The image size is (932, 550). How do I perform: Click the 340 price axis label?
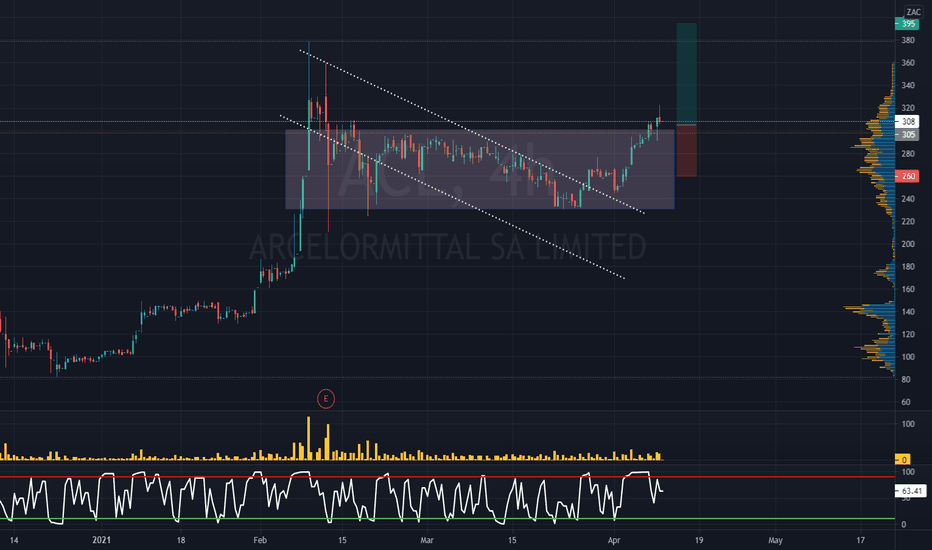[908, 86]
